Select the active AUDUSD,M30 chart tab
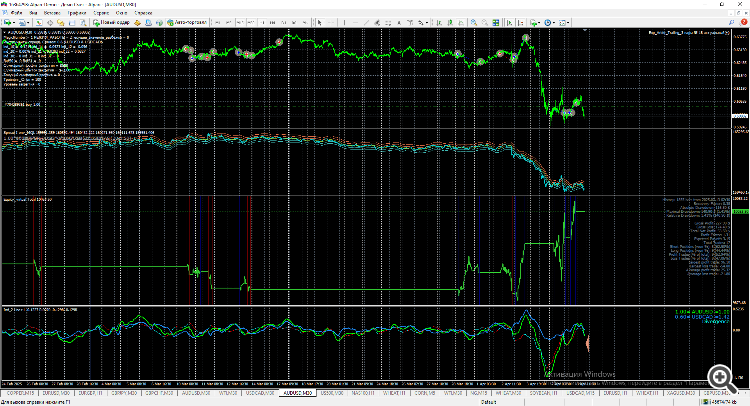The height and width of the screenshot is (406, 750). click(x=298, y=393)
